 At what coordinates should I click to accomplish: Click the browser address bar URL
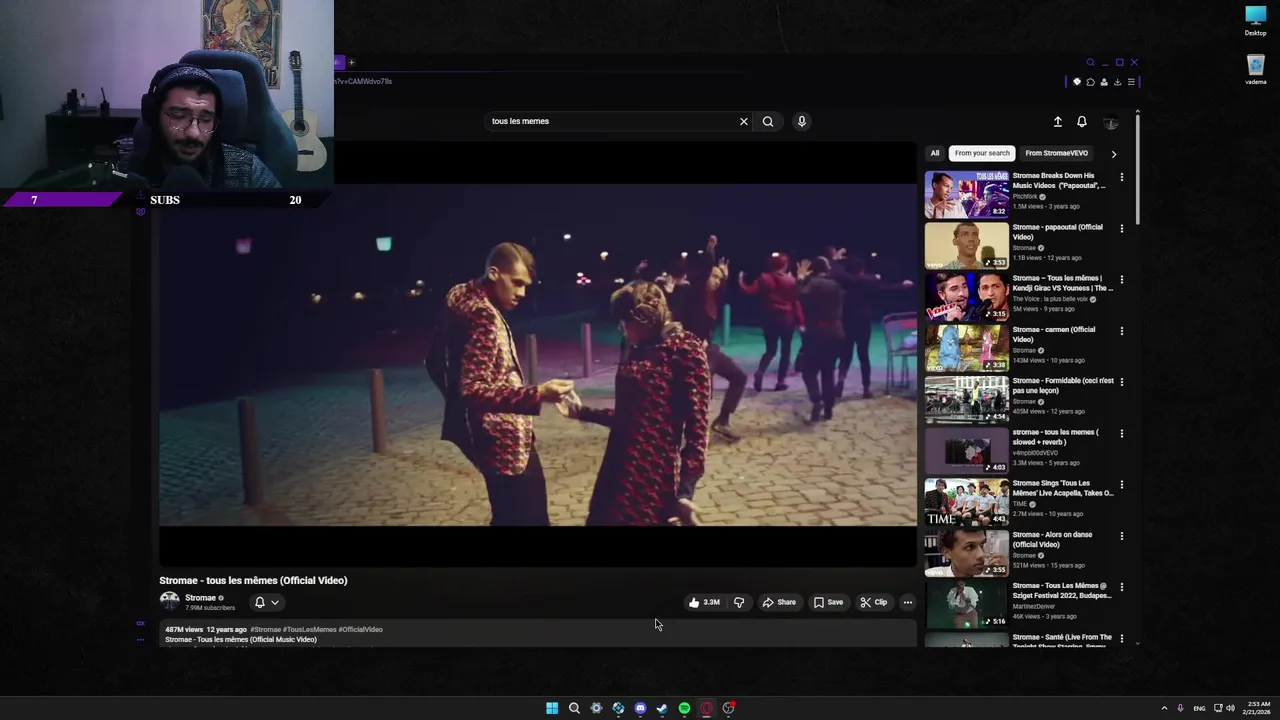point(365,82)
